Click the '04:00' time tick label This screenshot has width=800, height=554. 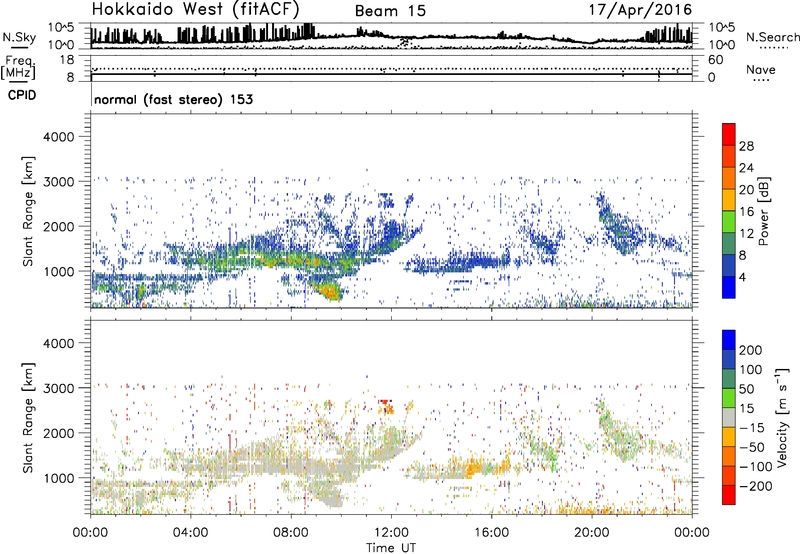pos(191,533)
